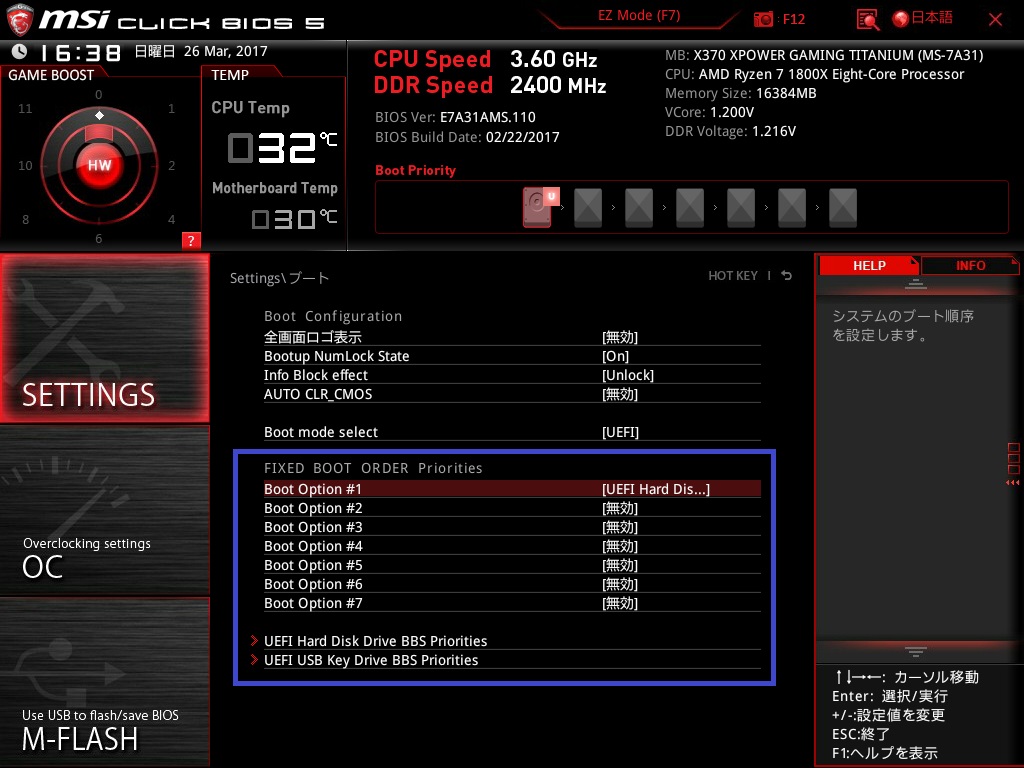Click the DDR Voltage 1.216V text

(x=730, y=131)
